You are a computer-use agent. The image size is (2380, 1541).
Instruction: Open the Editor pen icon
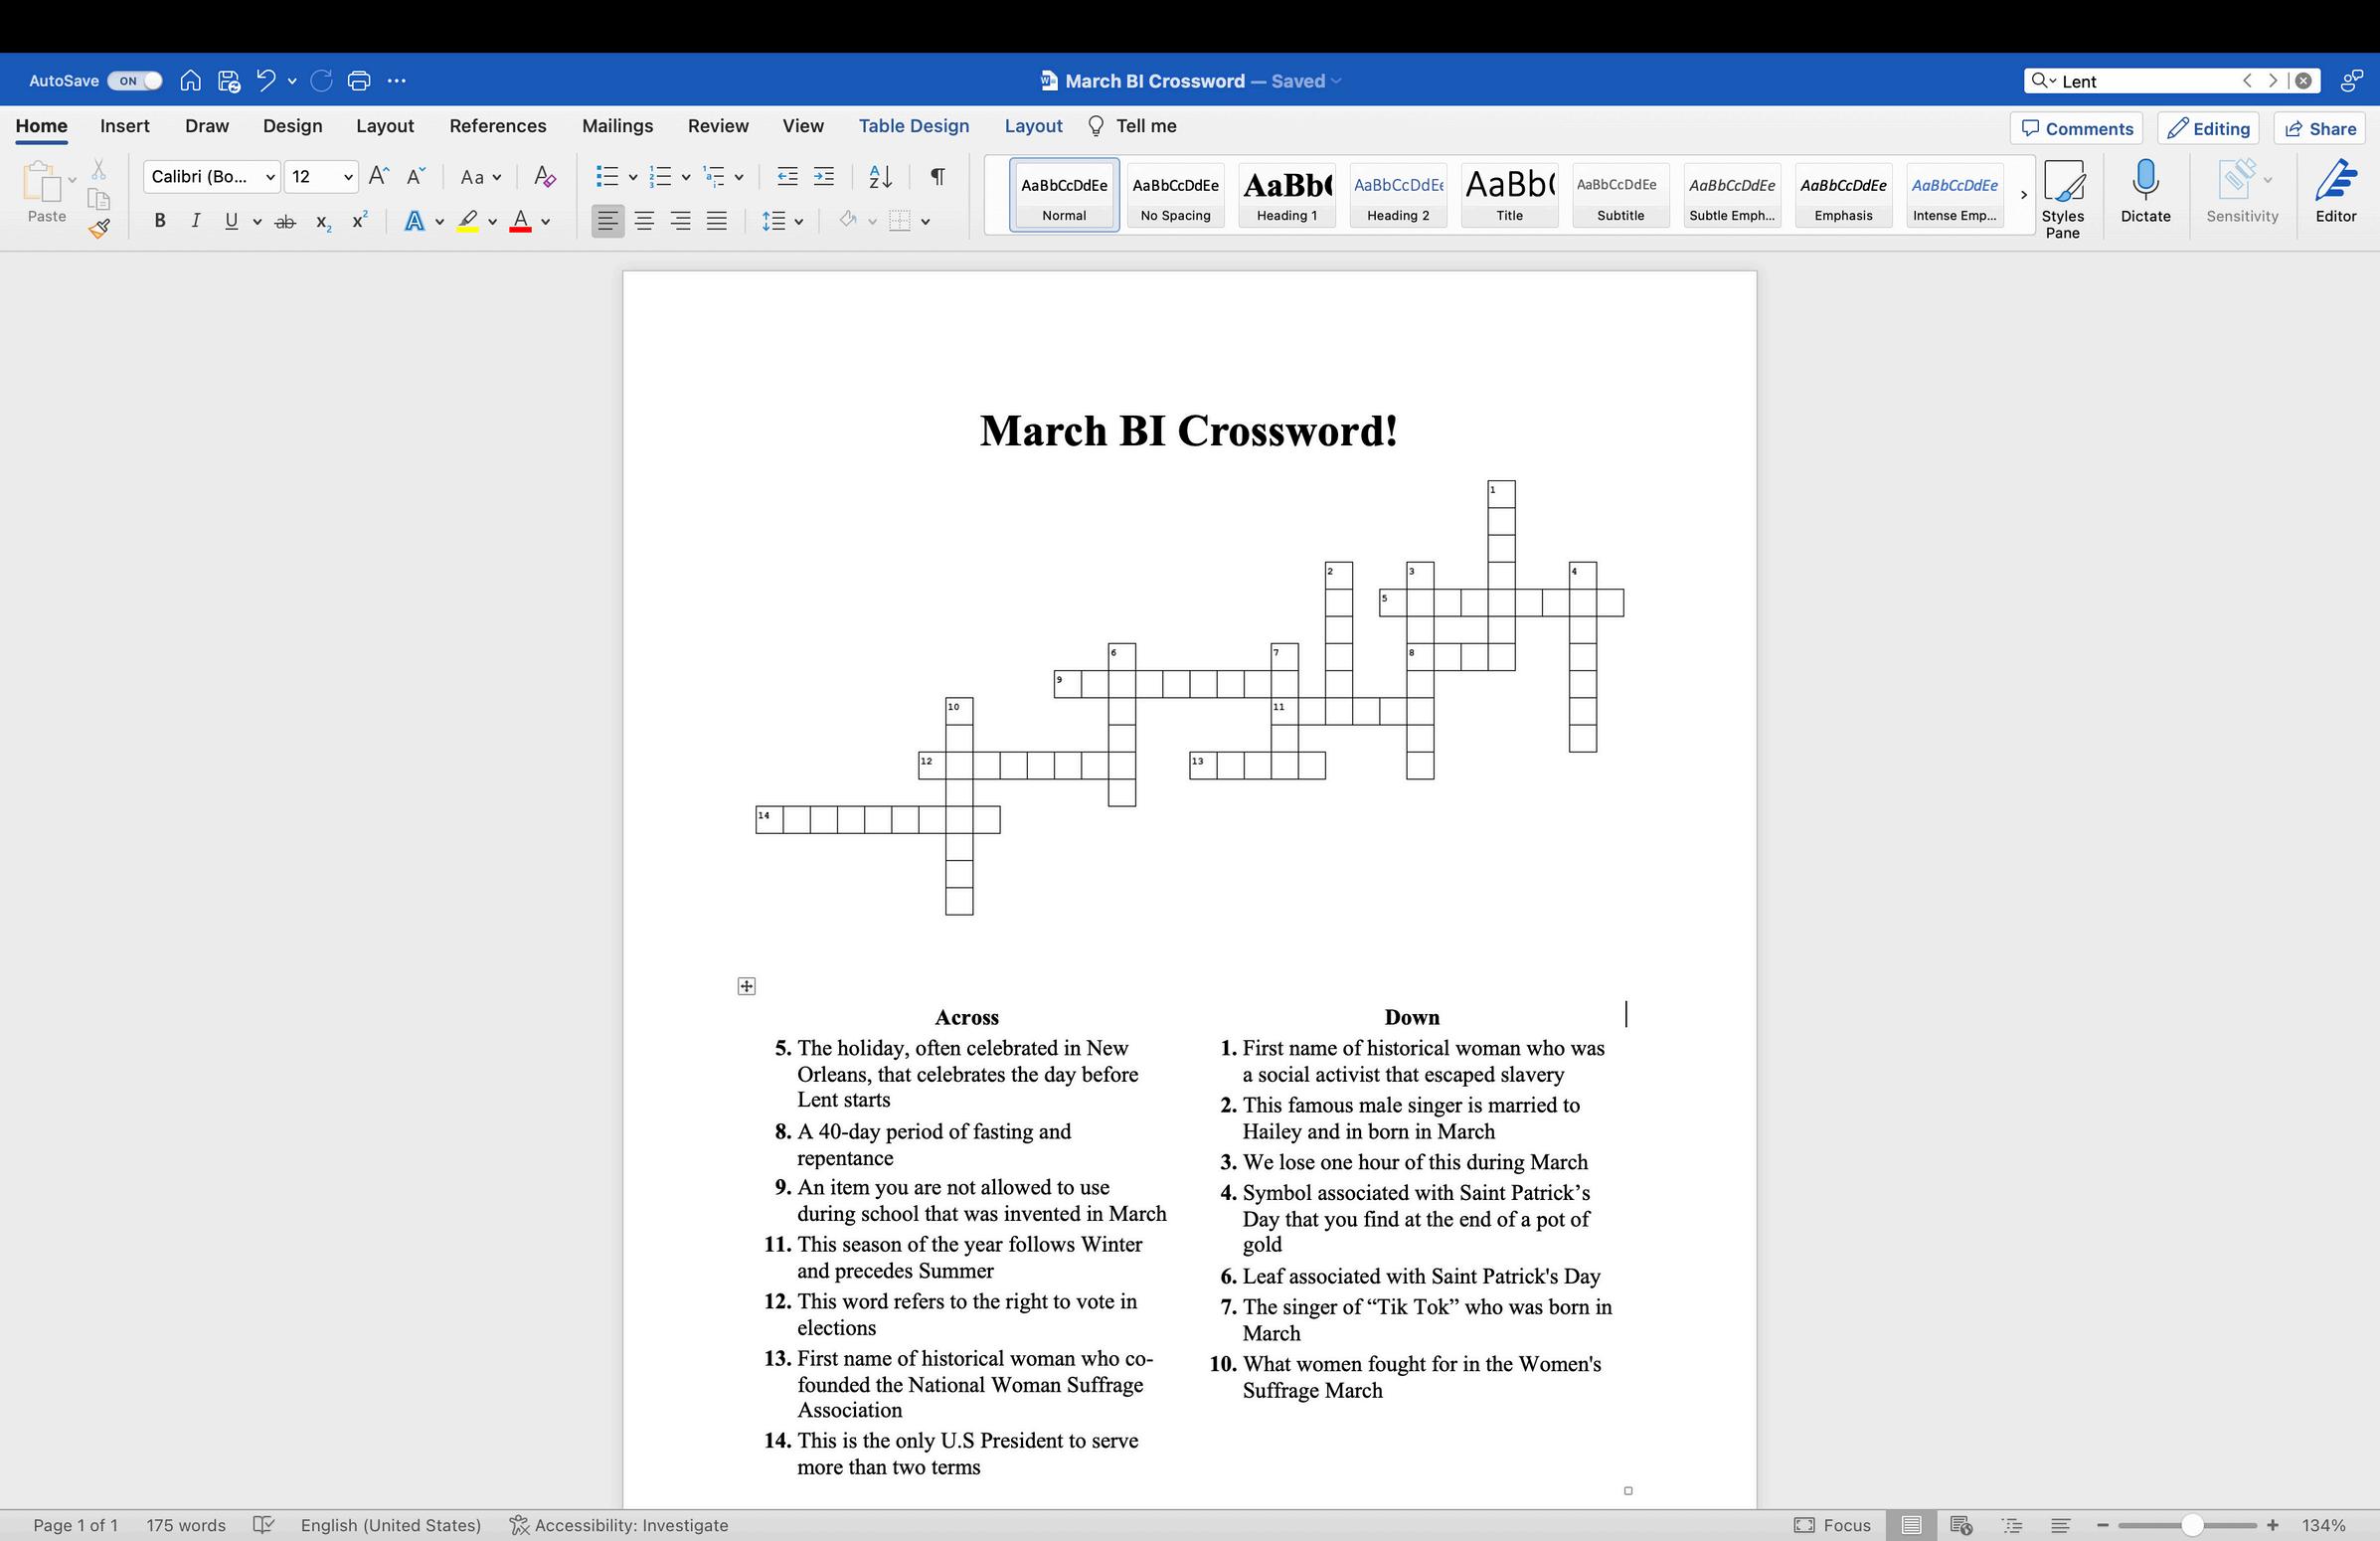click(x=2335, y=183)
